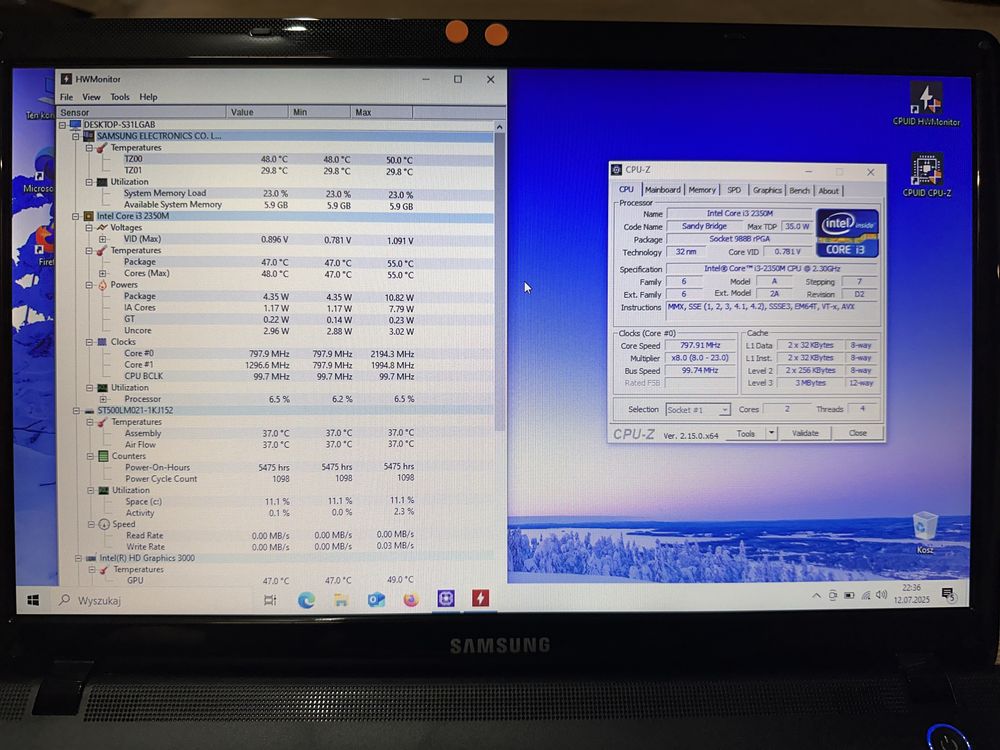Launch Firefox from the taskbar

(411, 599)
